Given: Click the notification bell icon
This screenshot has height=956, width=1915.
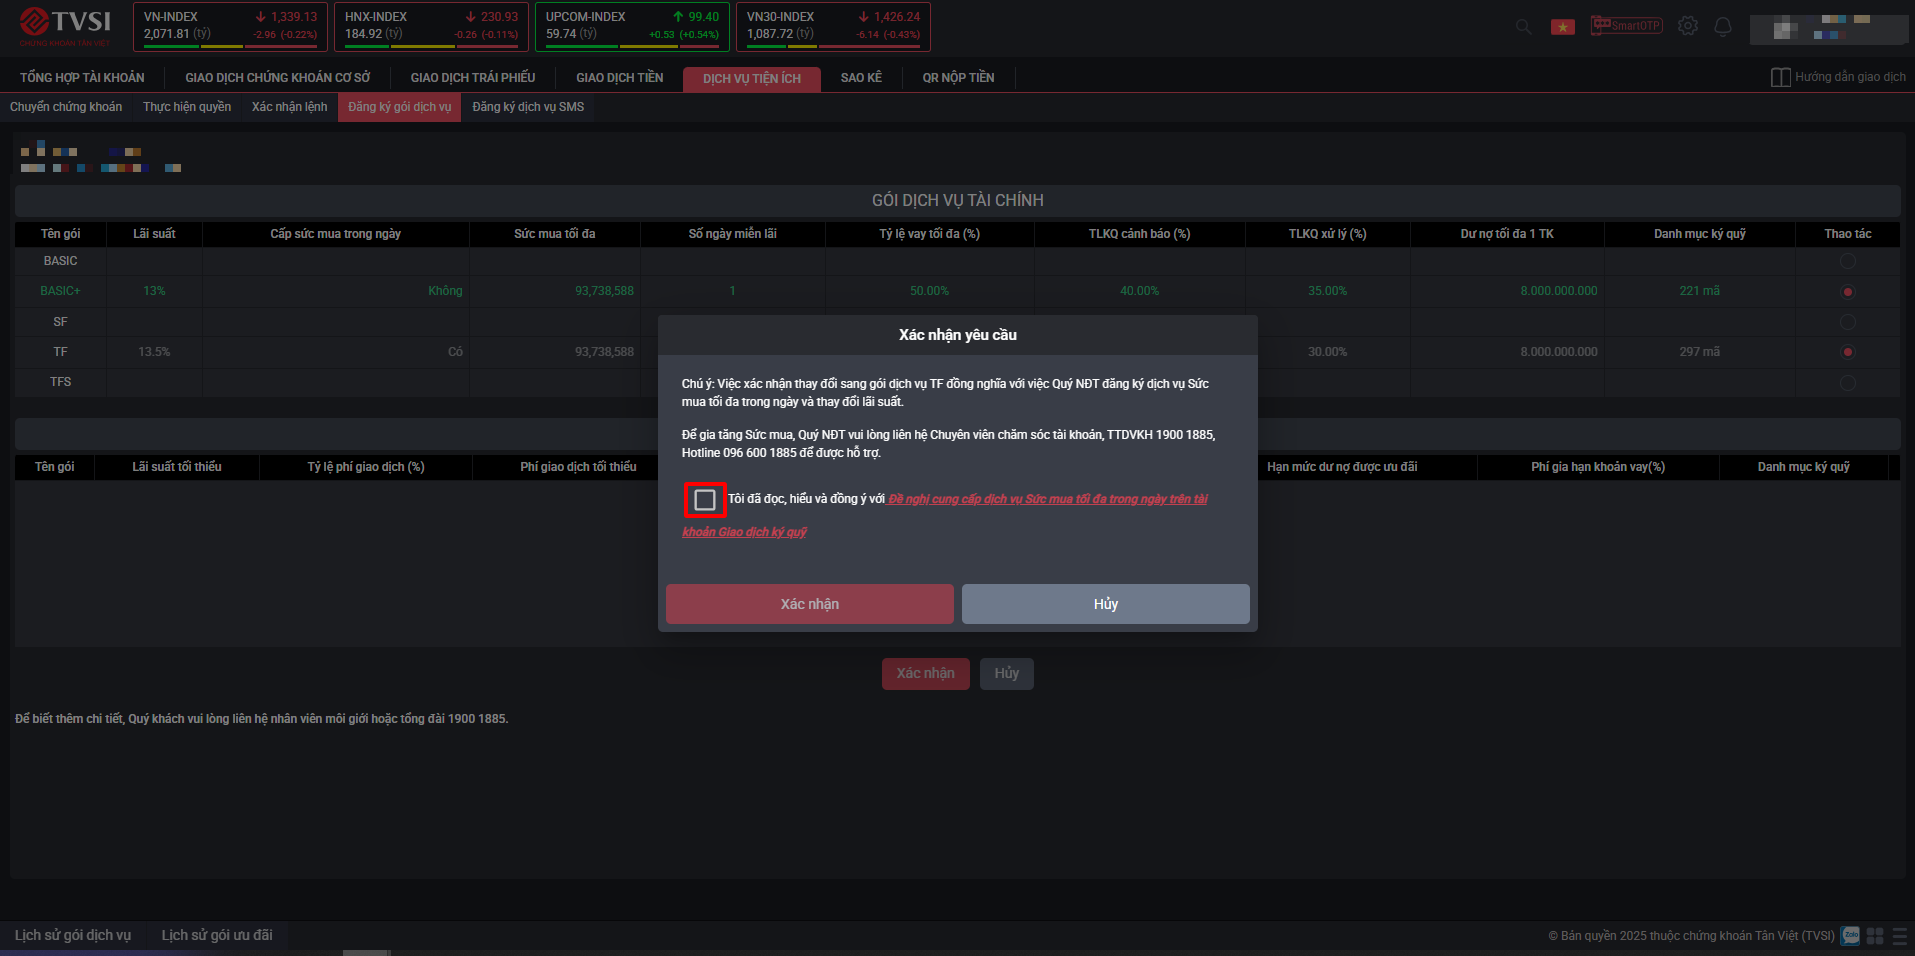Looking at the screenshot, I should click(1722, 27).
